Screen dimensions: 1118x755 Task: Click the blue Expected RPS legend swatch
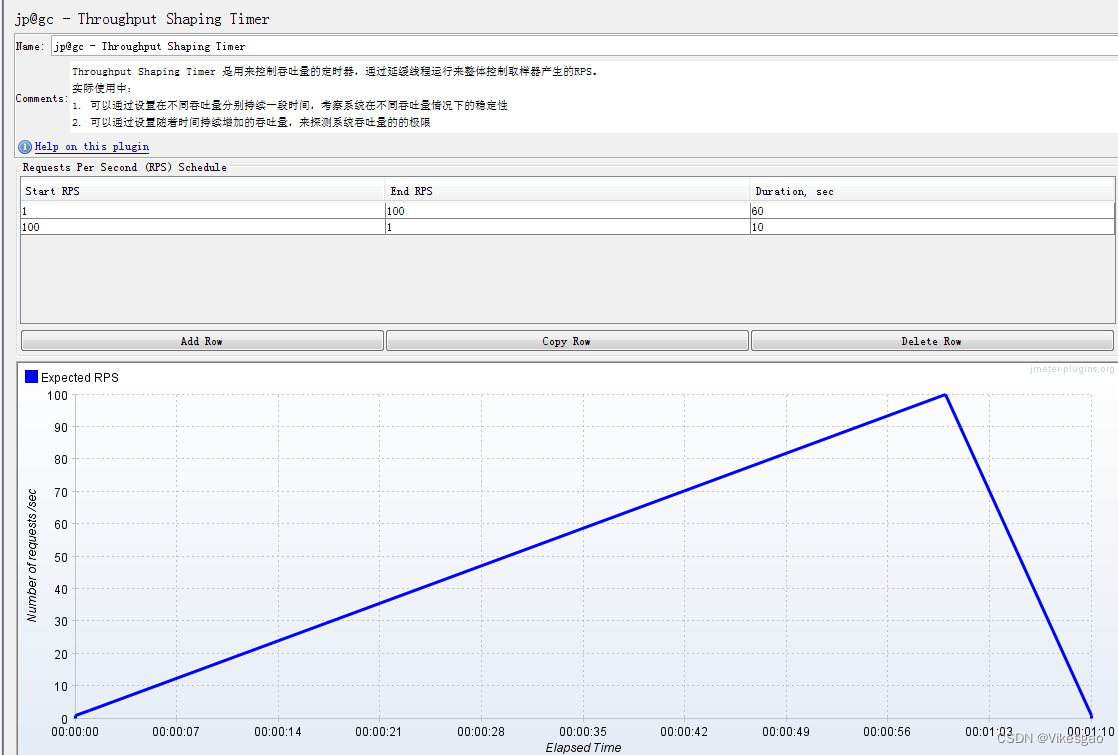[x=31, y=376]
